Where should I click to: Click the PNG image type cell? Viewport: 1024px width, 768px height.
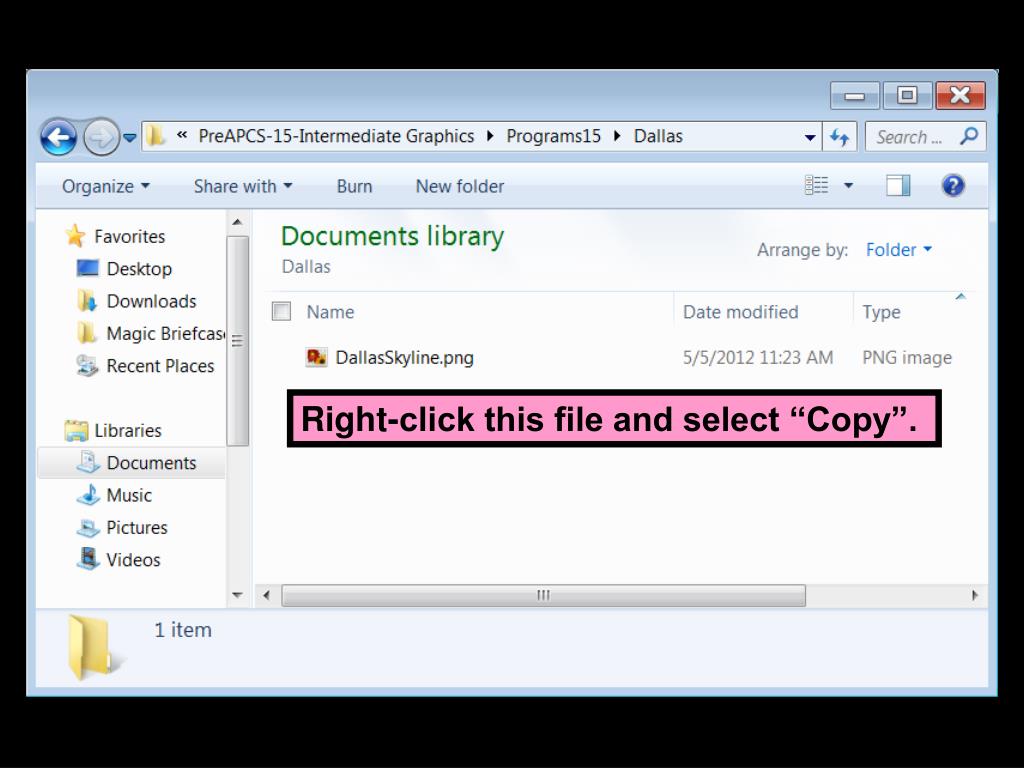(x=907, y=358)
